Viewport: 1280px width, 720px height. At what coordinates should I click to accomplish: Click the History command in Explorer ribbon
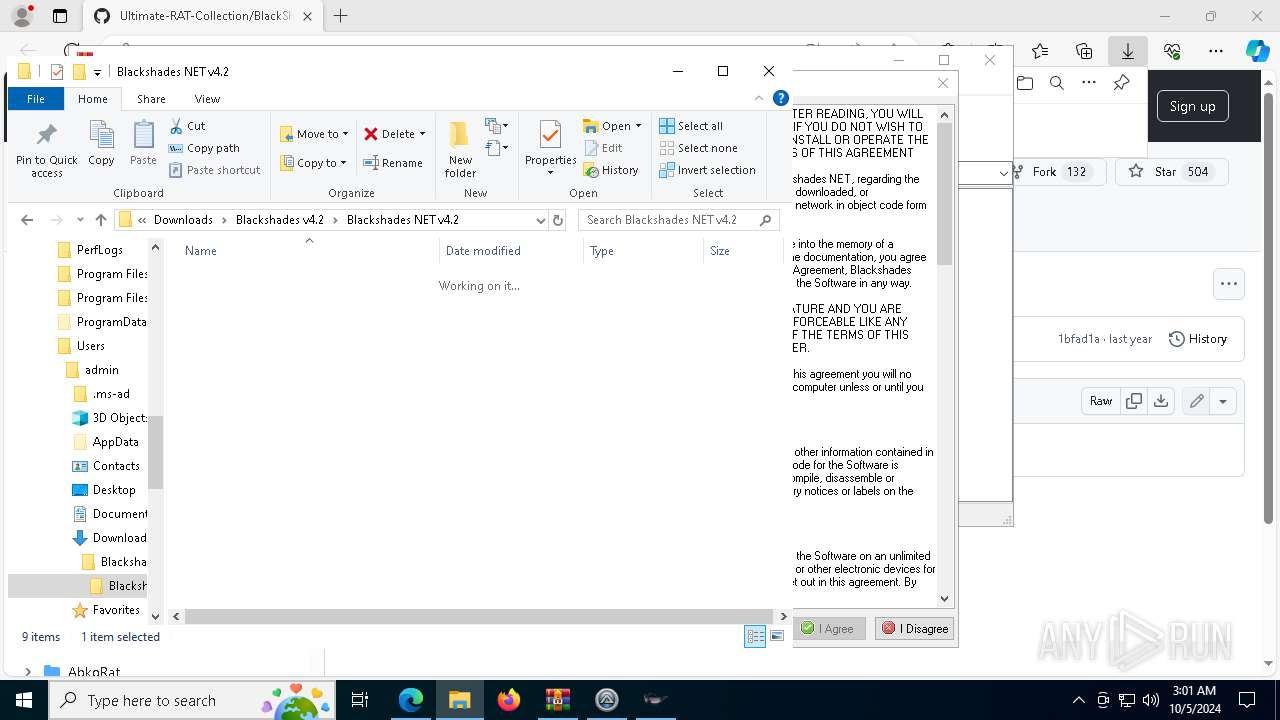pyautogui.click(x=611, y=170)
